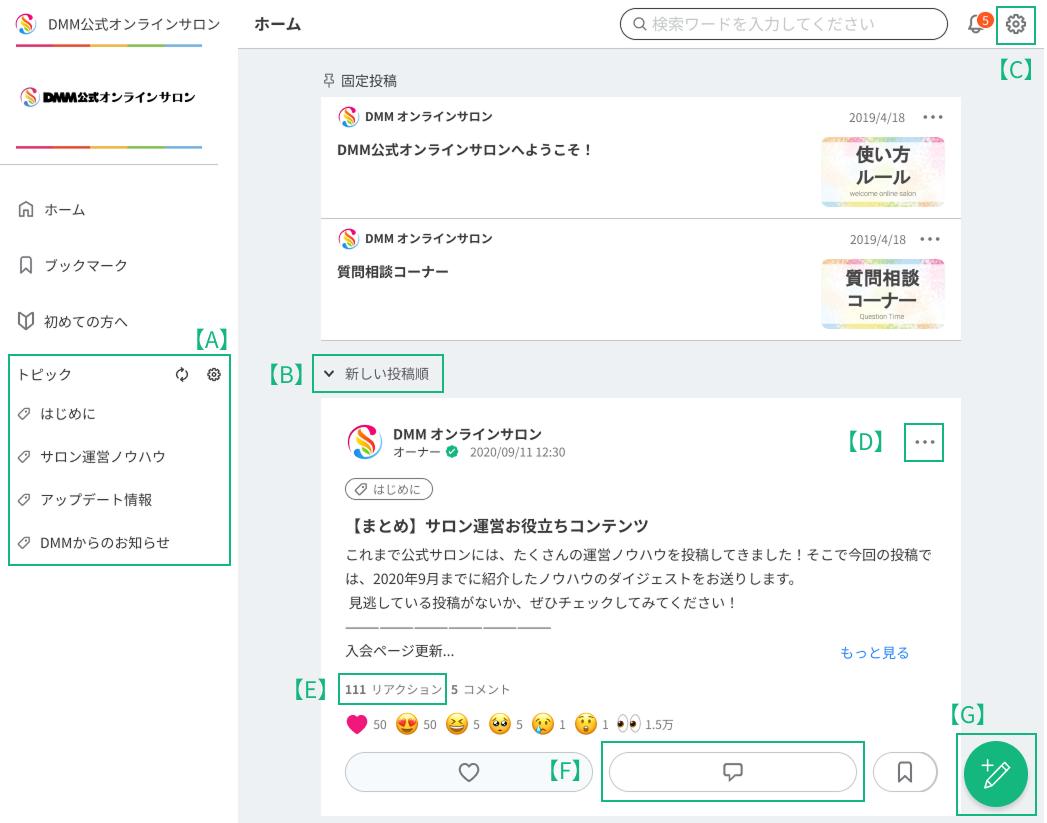Click the search magnifier icon
Screen dimensions: 1047x823
(x=639, y=24)
